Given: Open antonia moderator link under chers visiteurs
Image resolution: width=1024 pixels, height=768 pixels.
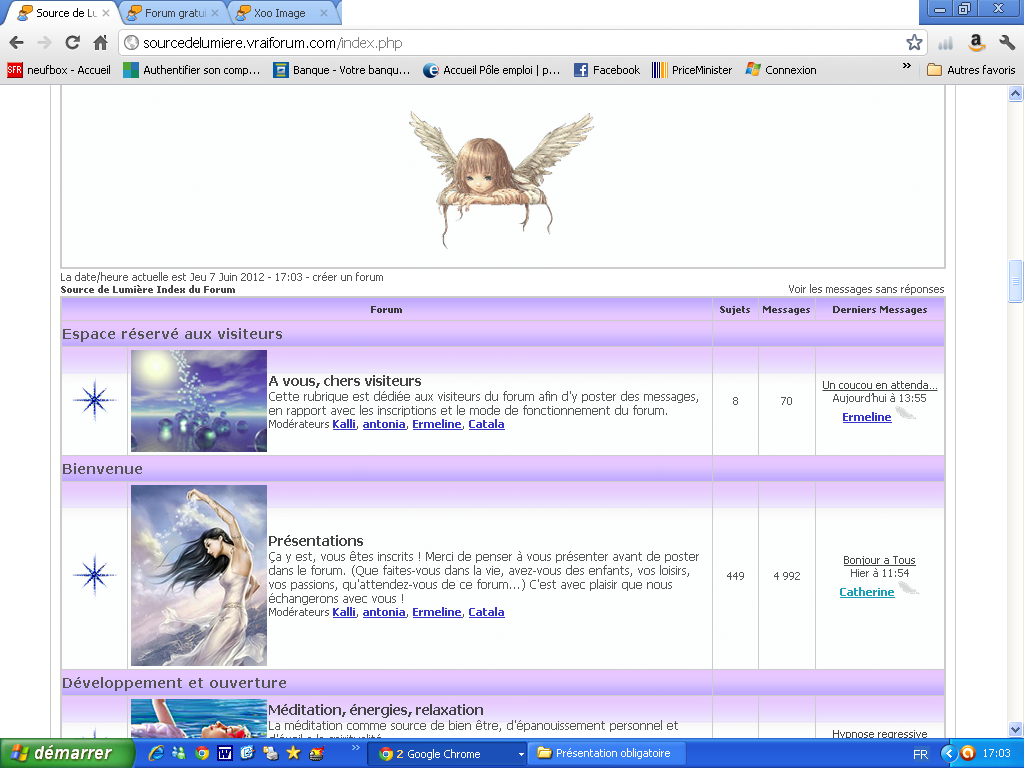Looking at the screenshot, I should [x=384, y=424].
